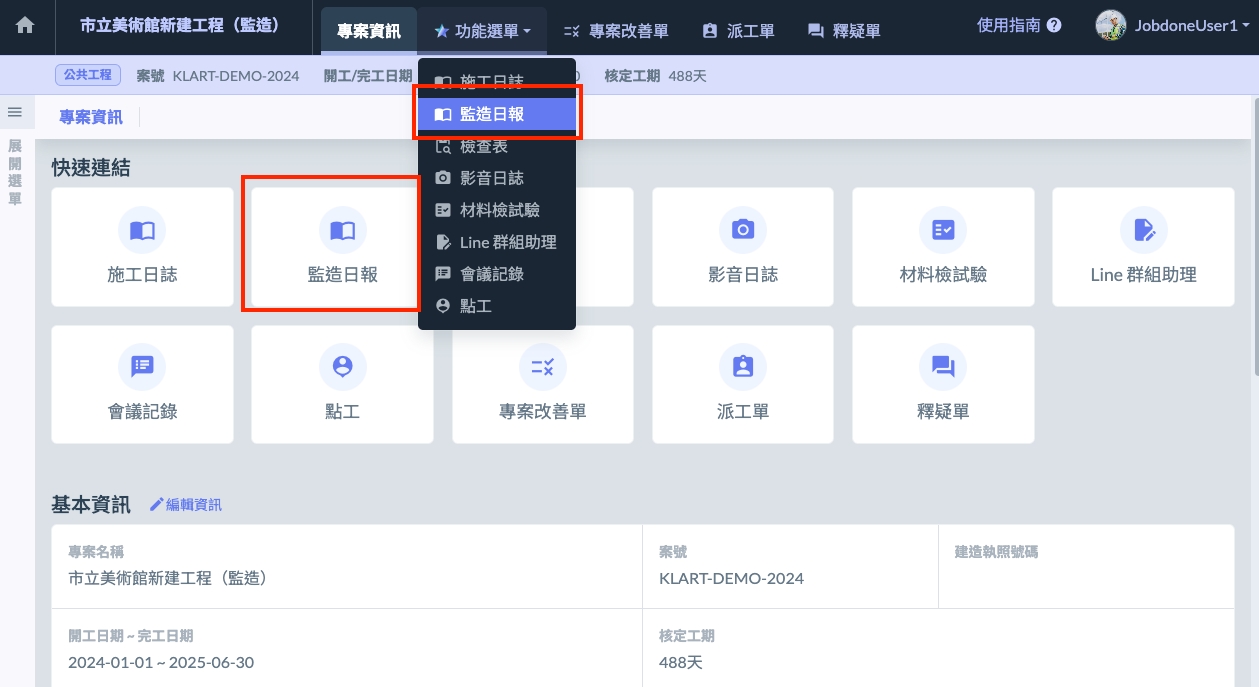Screen dimensions: 1259x687
Task: Open the 派工單 quick link card
Action: coord(742,385)
